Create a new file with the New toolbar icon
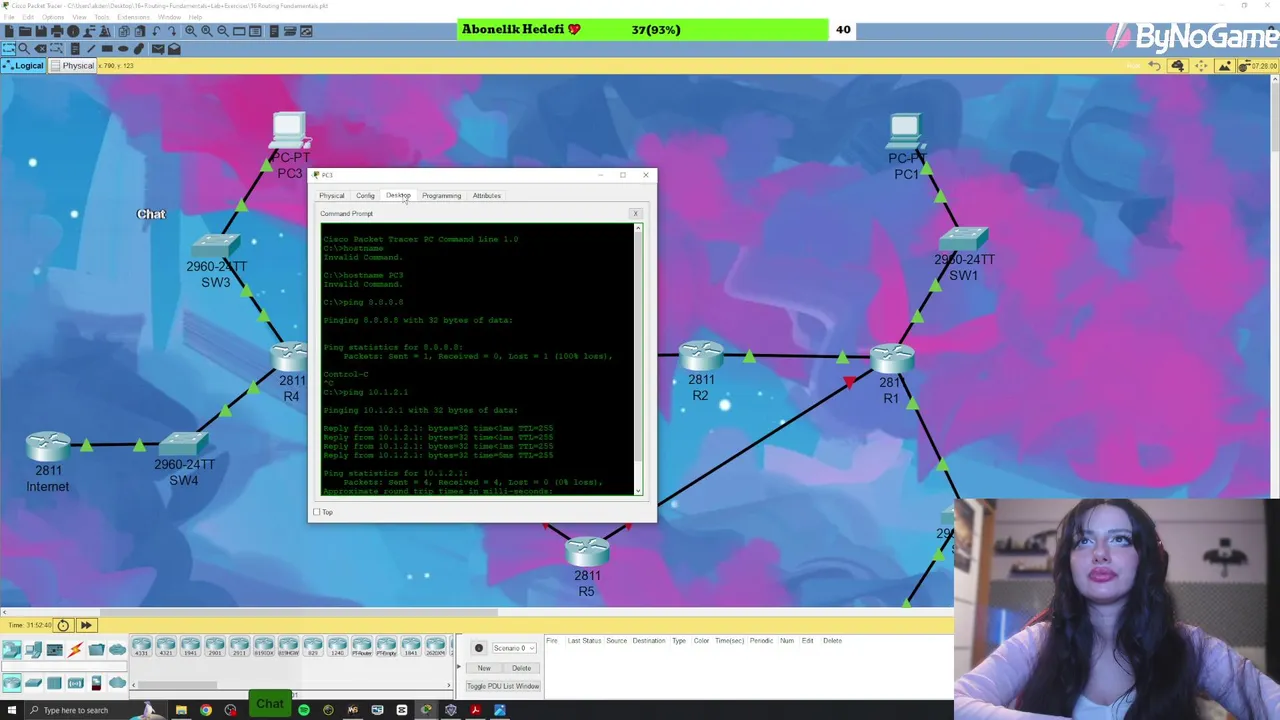 [9, 31]
